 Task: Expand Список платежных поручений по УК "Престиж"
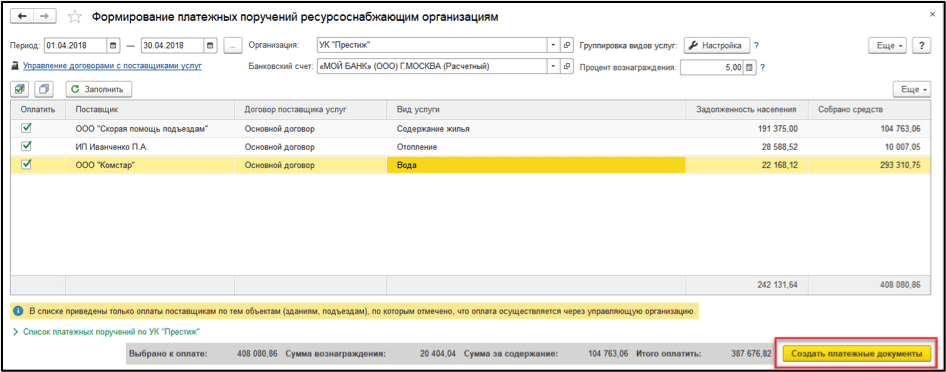(x=107, y=332)
